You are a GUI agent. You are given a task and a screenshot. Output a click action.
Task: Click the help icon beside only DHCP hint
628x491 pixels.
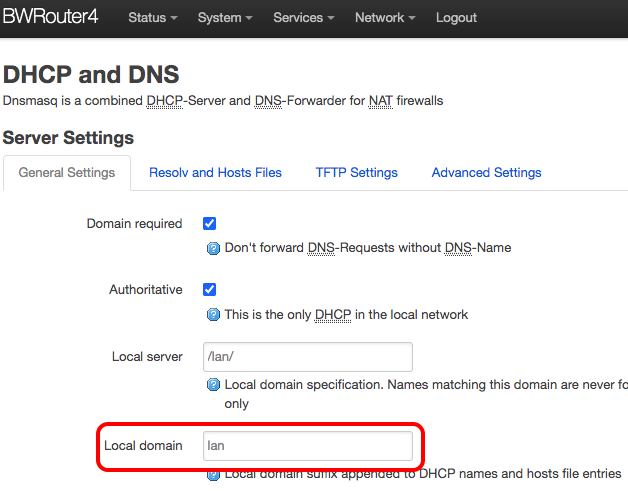(x=213, y=315)
